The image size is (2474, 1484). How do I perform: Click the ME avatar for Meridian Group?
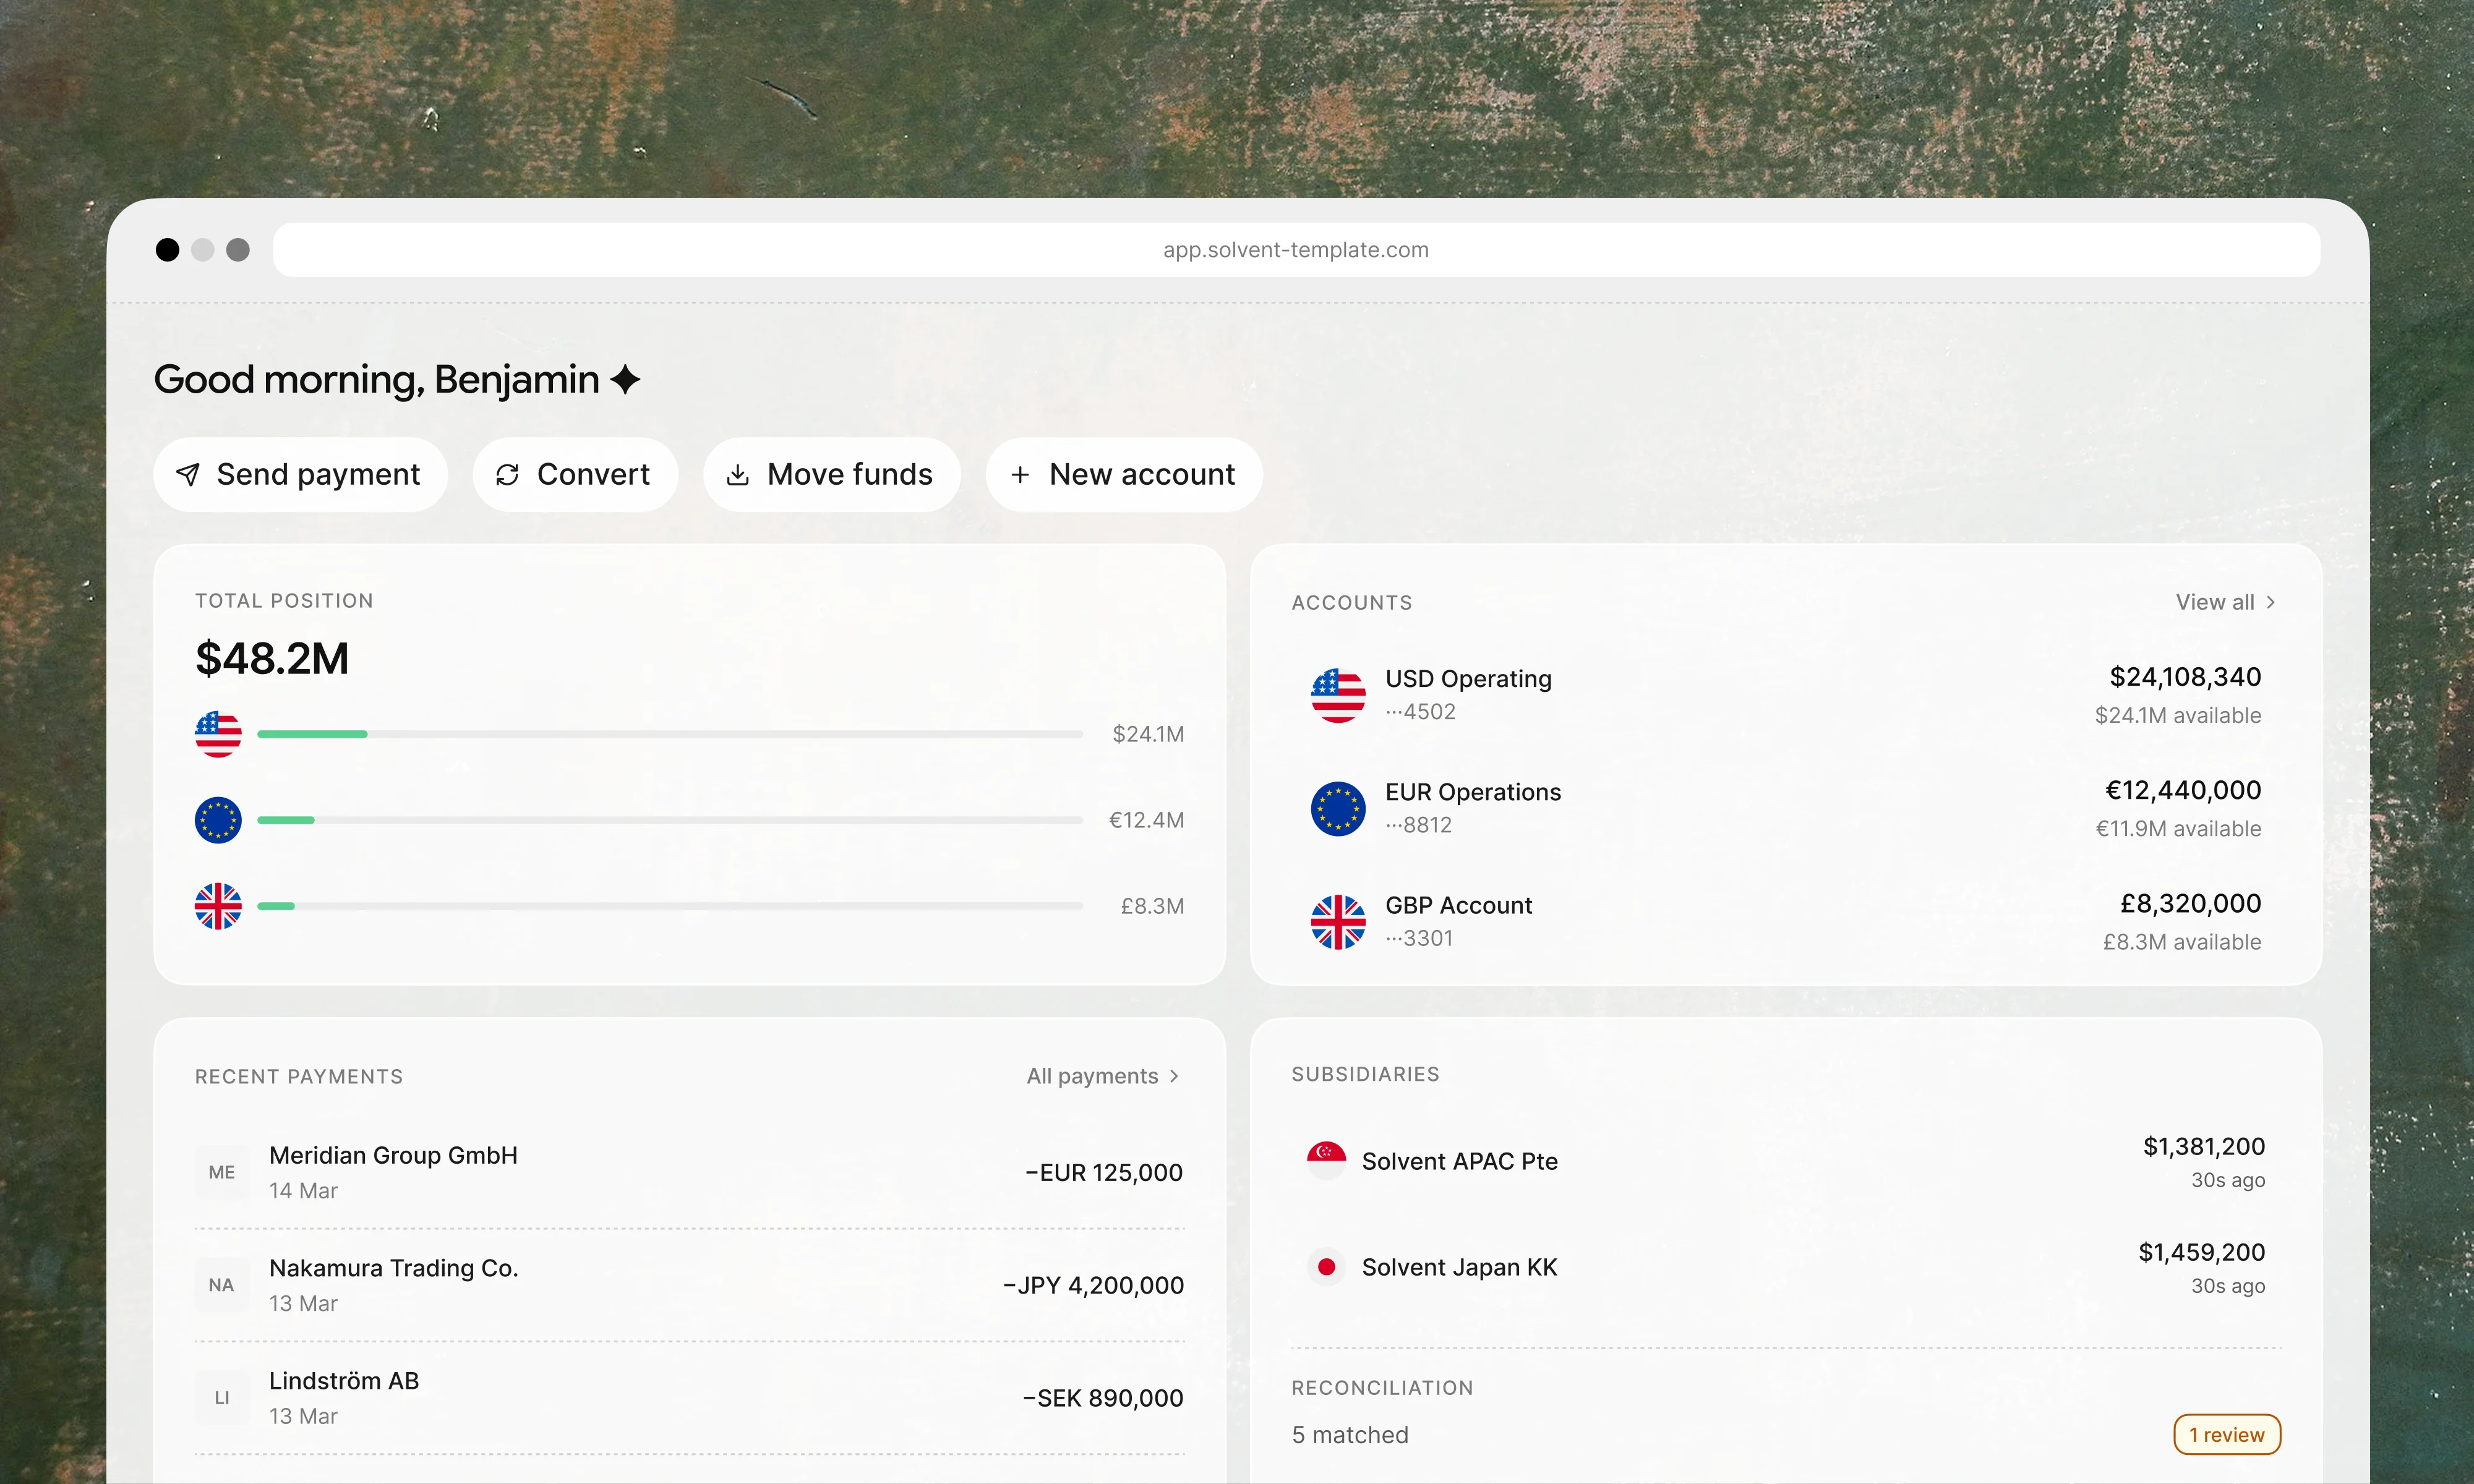[x=222, y=1172]
